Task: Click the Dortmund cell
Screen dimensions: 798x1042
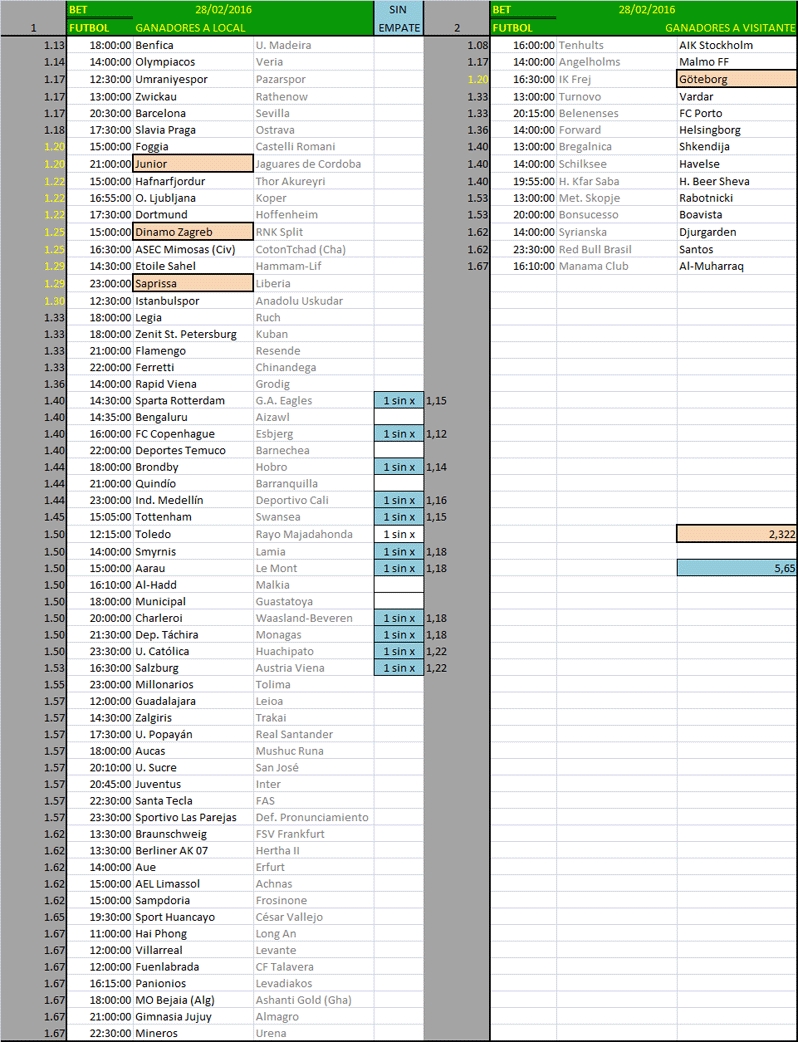Action: 193,215
